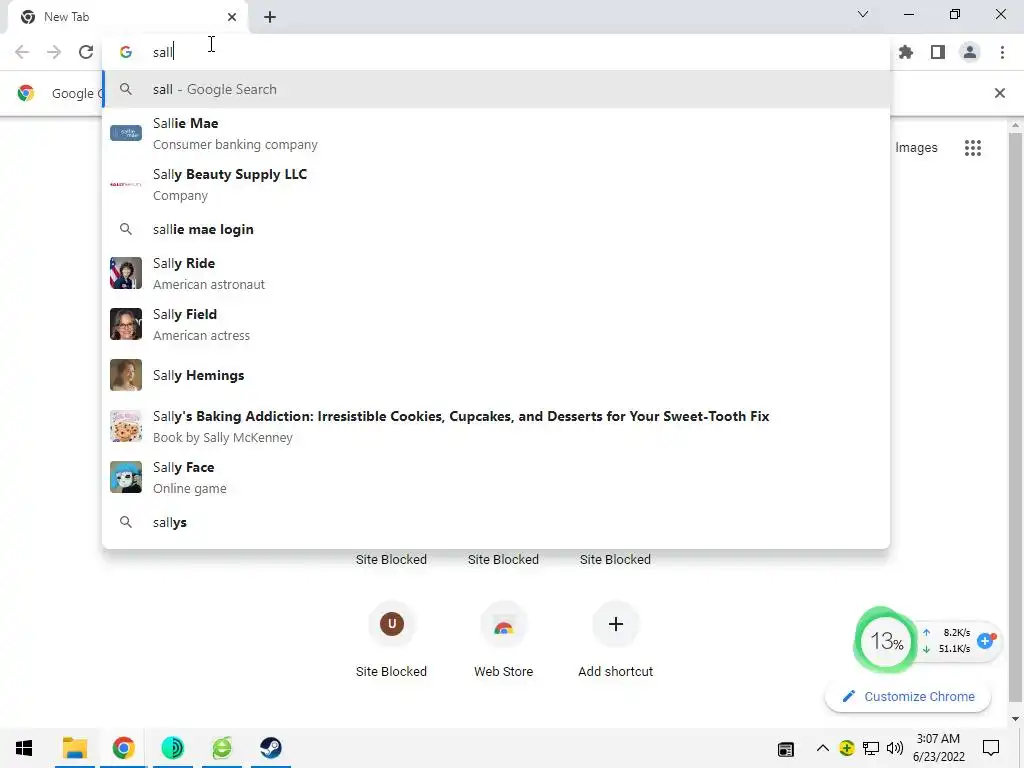Open the network tray icon
Image resolution: width=1024 pixels, height=768 pixels.
pos(871,748)
